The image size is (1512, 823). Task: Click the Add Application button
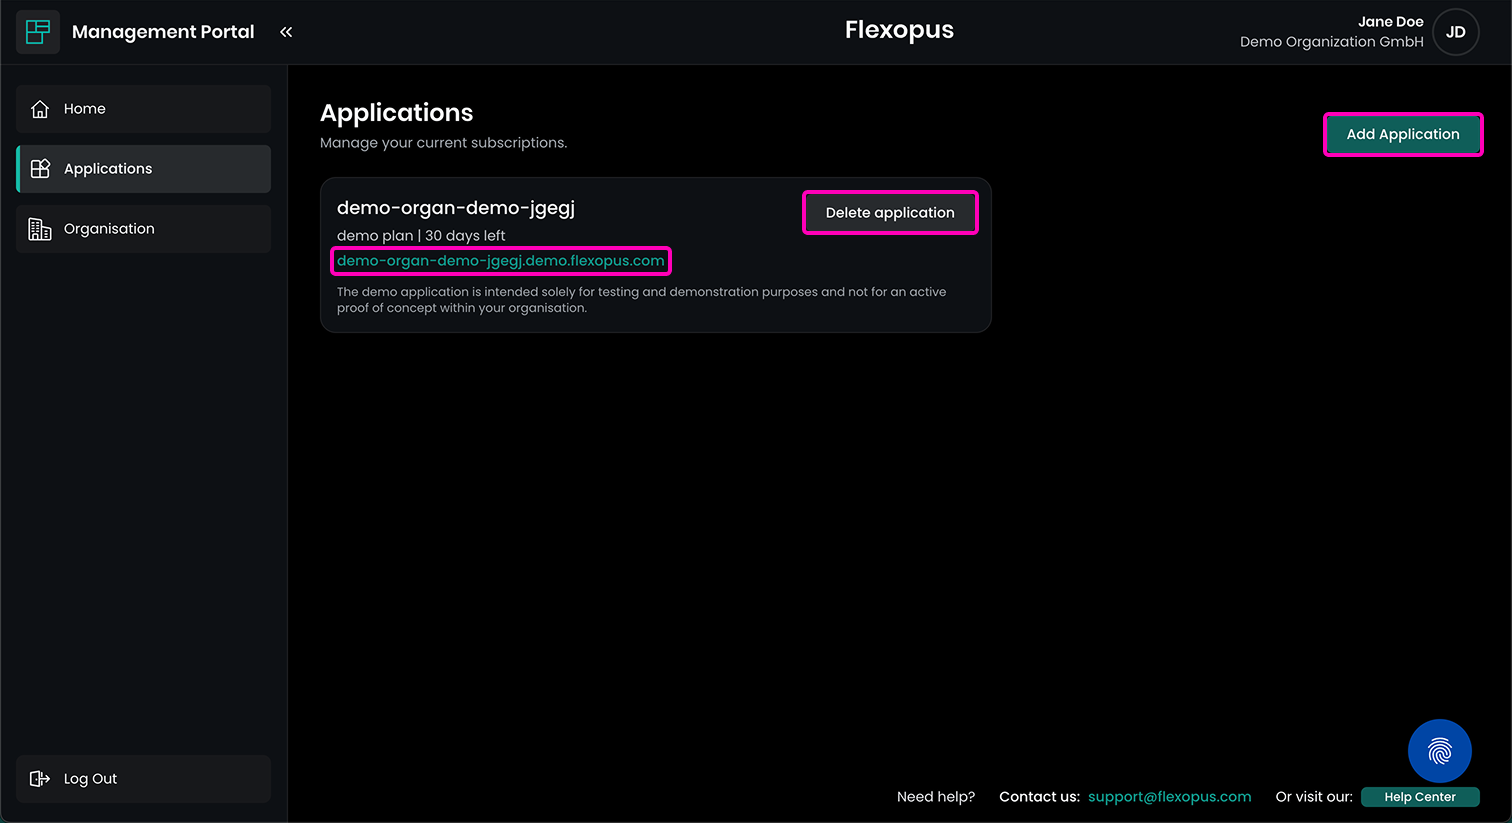pyautogui.click(x=1402, y=134)
